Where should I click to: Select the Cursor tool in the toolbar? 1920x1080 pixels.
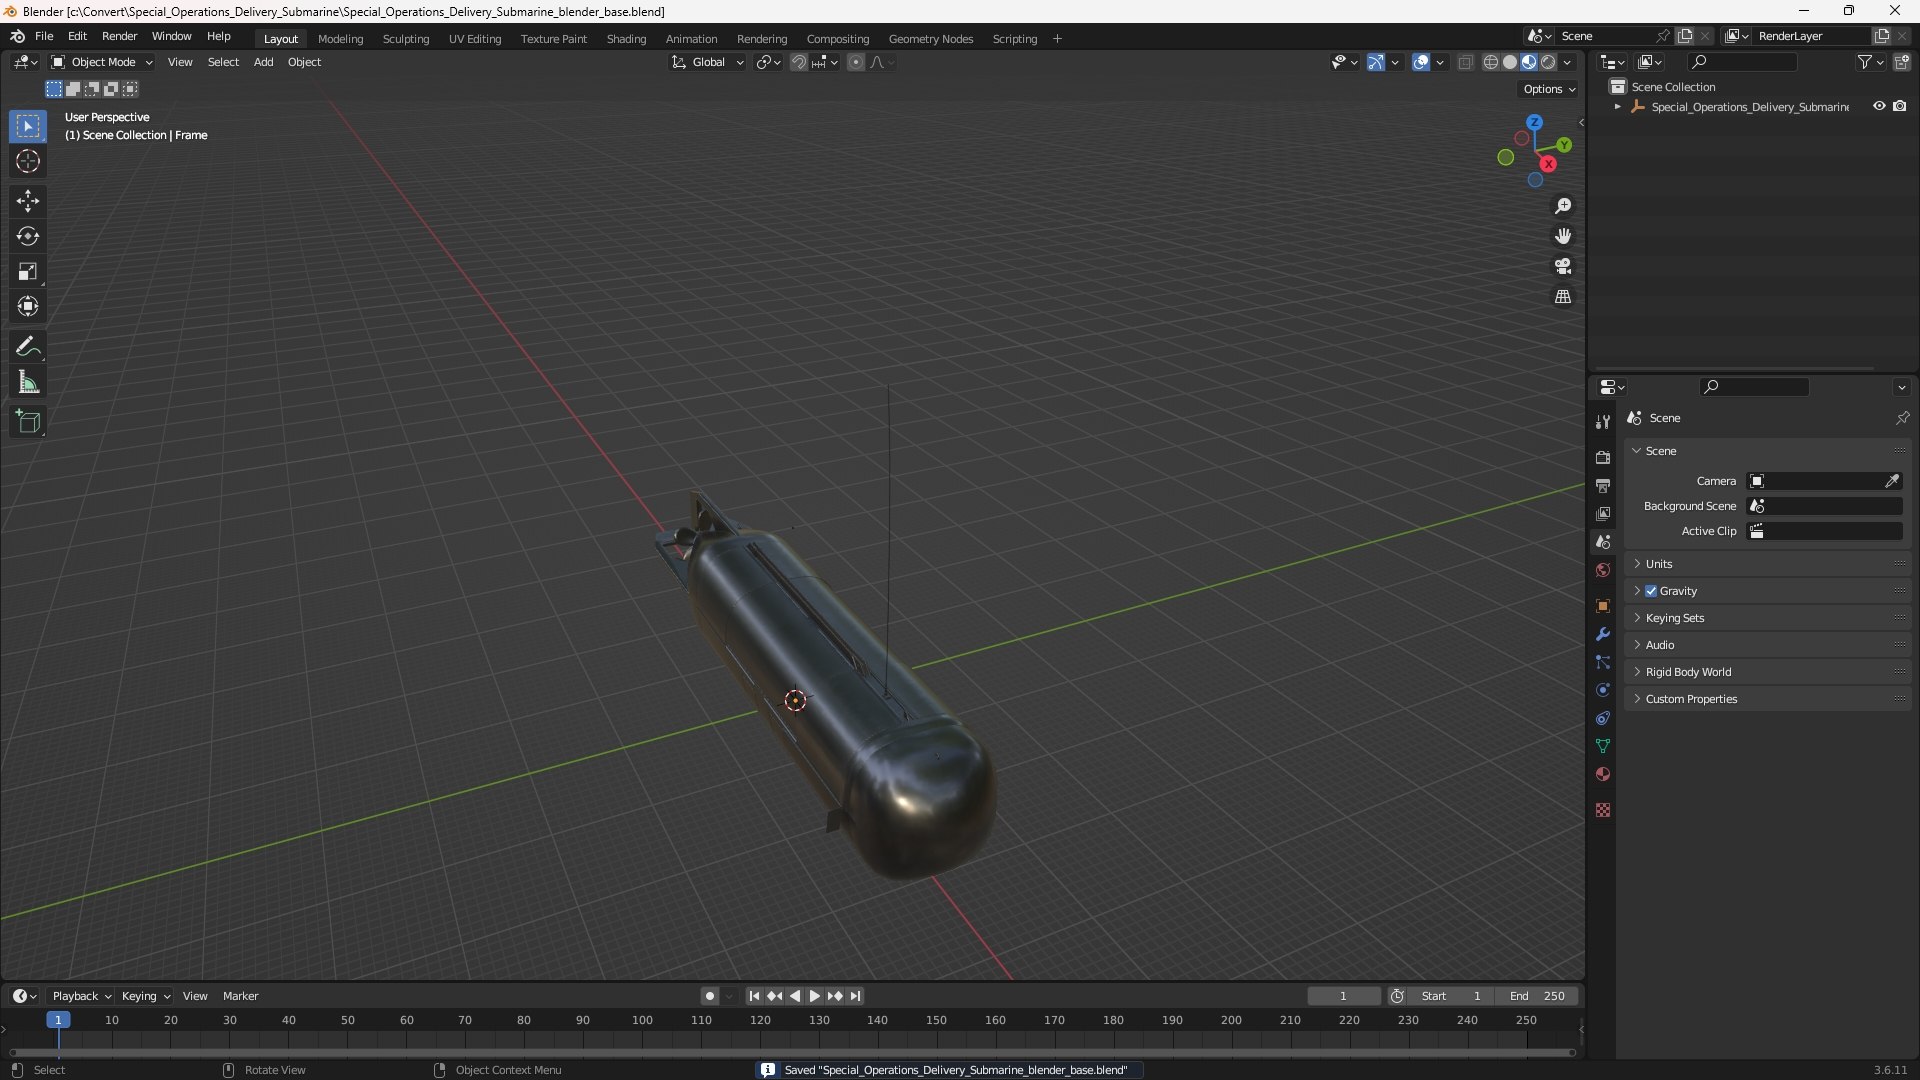pos(28,161)
